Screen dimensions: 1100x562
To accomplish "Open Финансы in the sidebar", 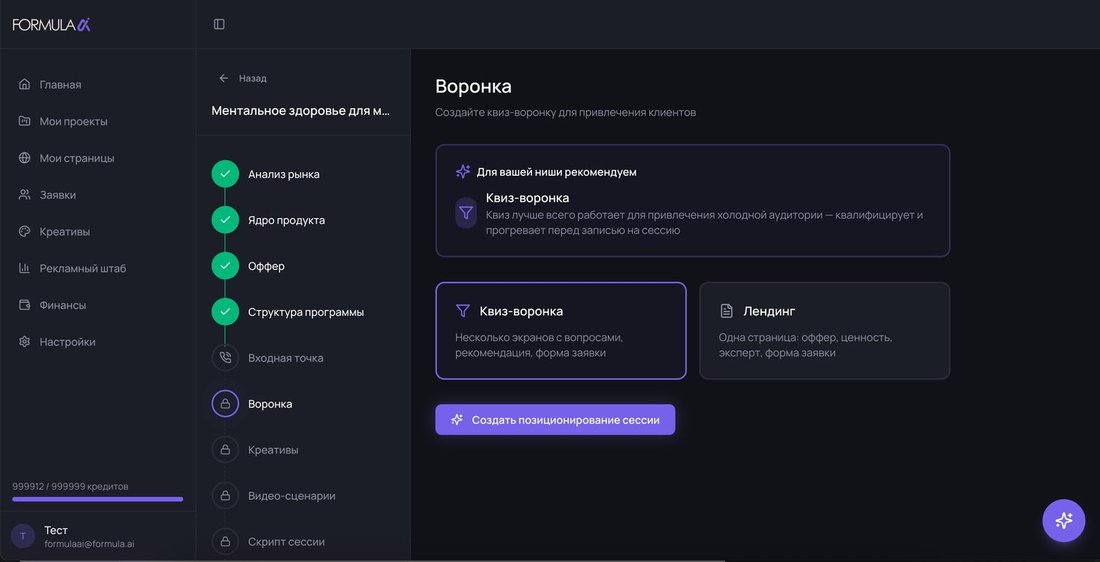I will pos(62,305).
